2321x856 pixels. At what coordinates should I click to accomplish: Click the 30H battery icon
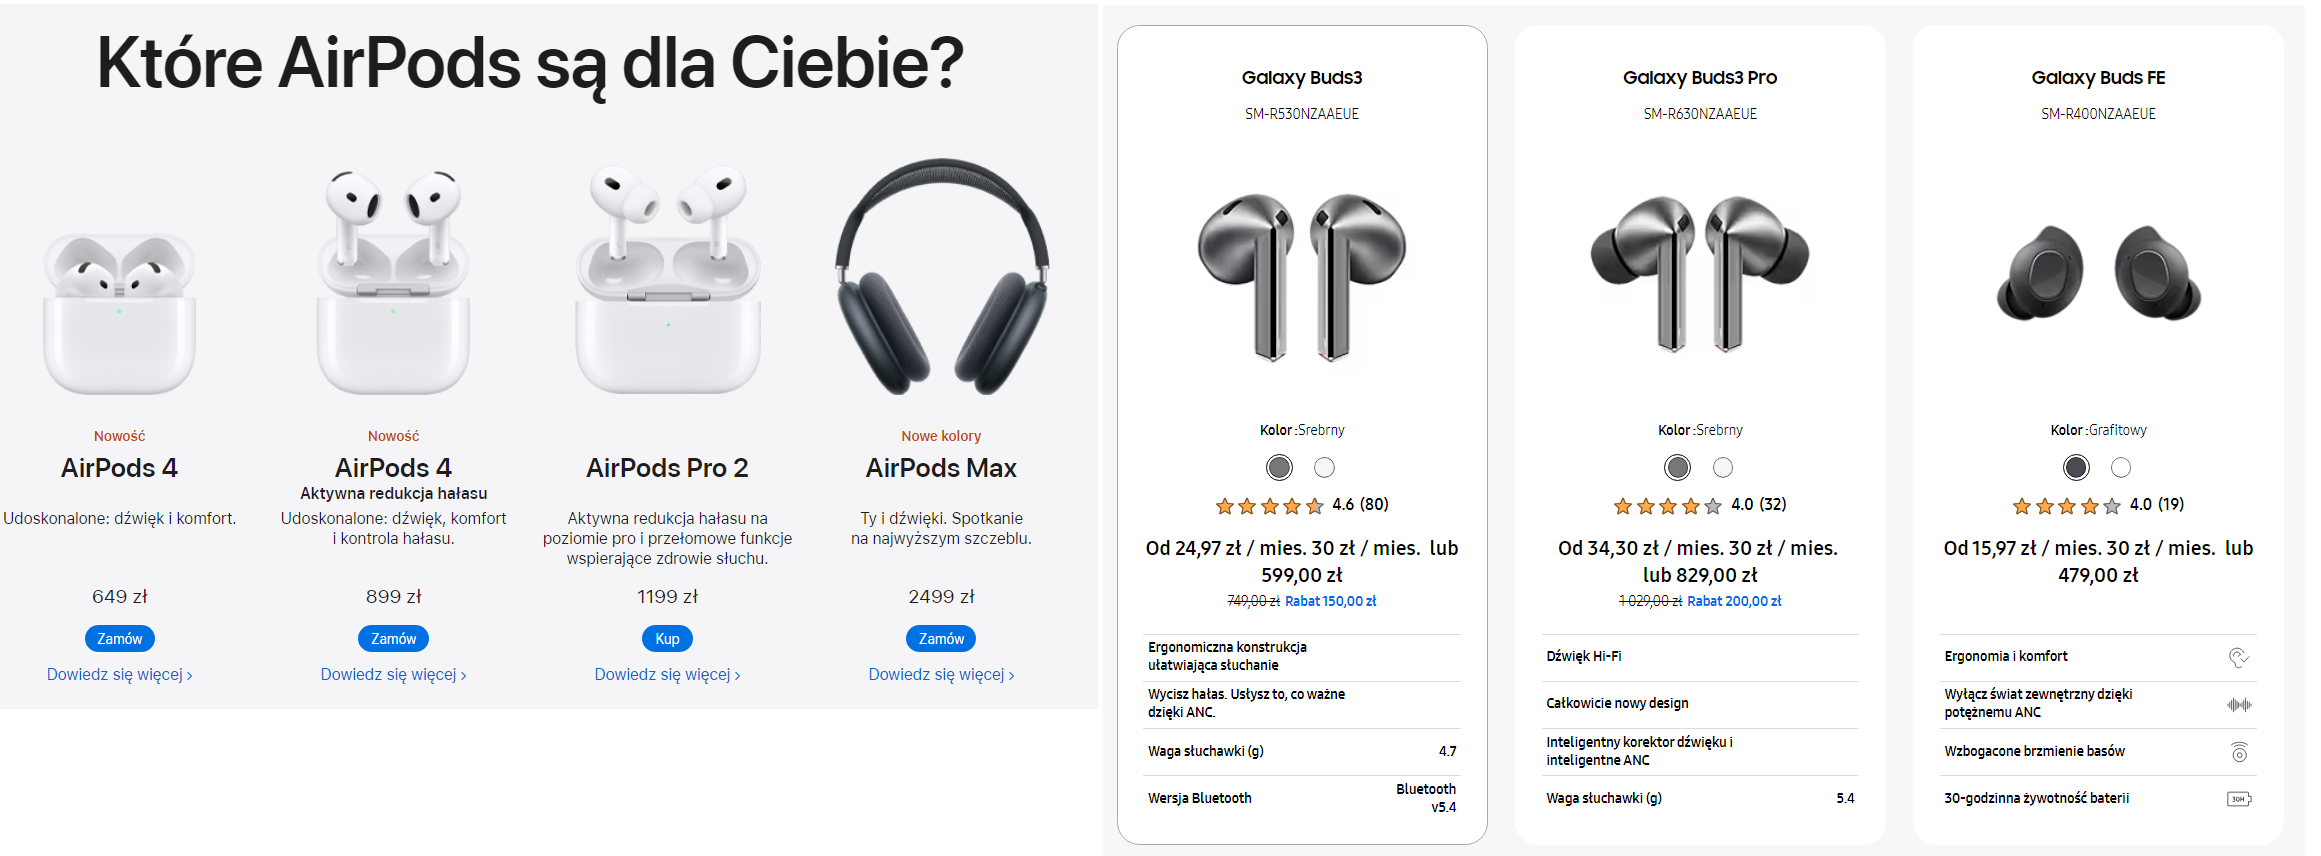click(2238, 799)
